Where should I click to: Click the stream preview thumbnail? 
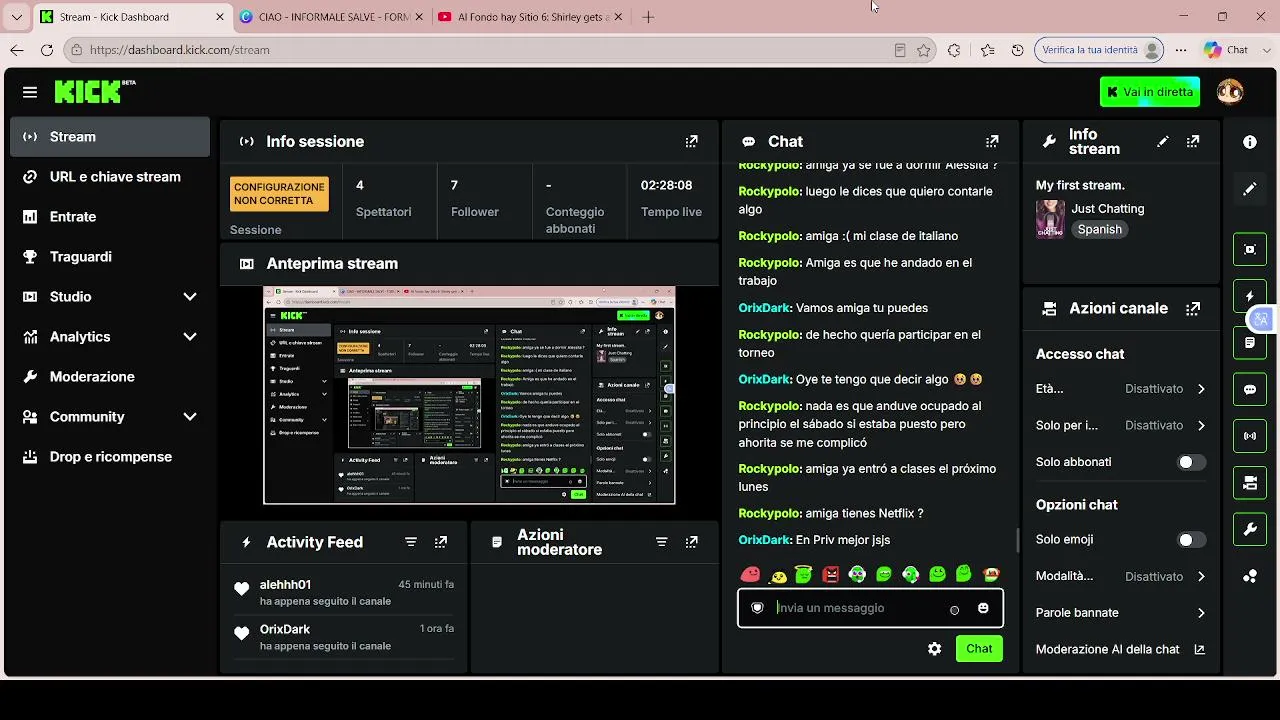[x=469, y=396]
